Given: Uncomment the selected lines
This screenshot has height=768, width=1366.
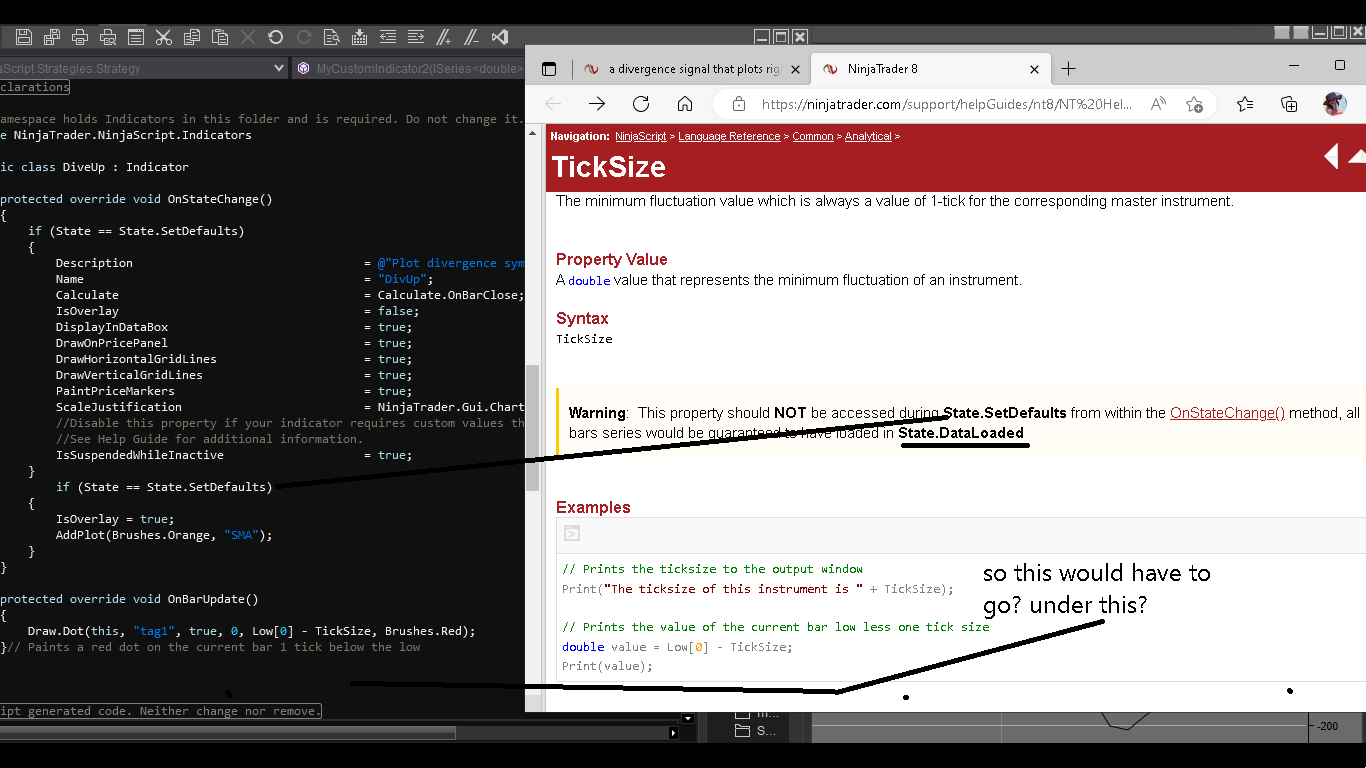Looking at the screenshot, I should [472, 38].
